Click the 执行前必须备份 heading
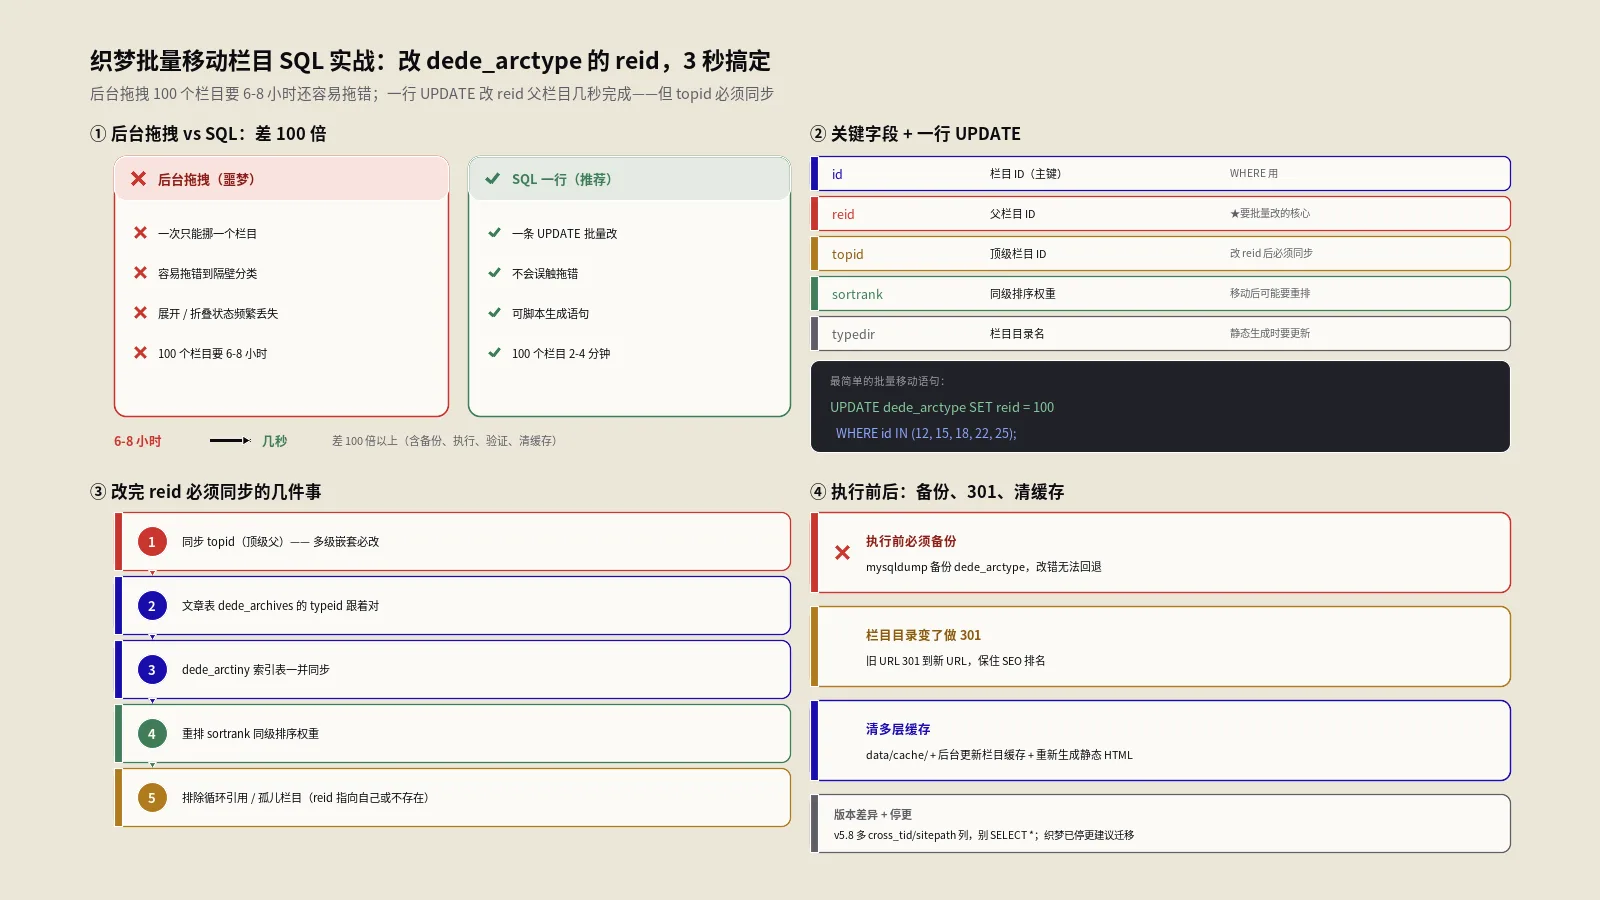1600x900 pixels. point(911,541)
